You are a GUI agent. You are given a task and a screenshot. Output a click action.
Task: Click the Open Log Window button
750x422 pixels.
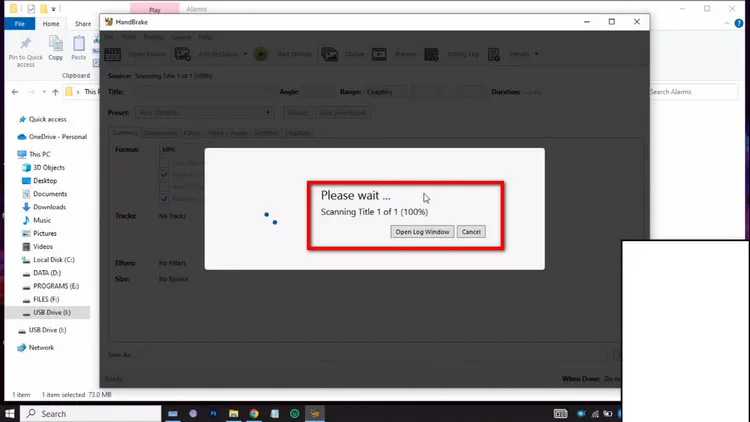click(x=422, y=232)
